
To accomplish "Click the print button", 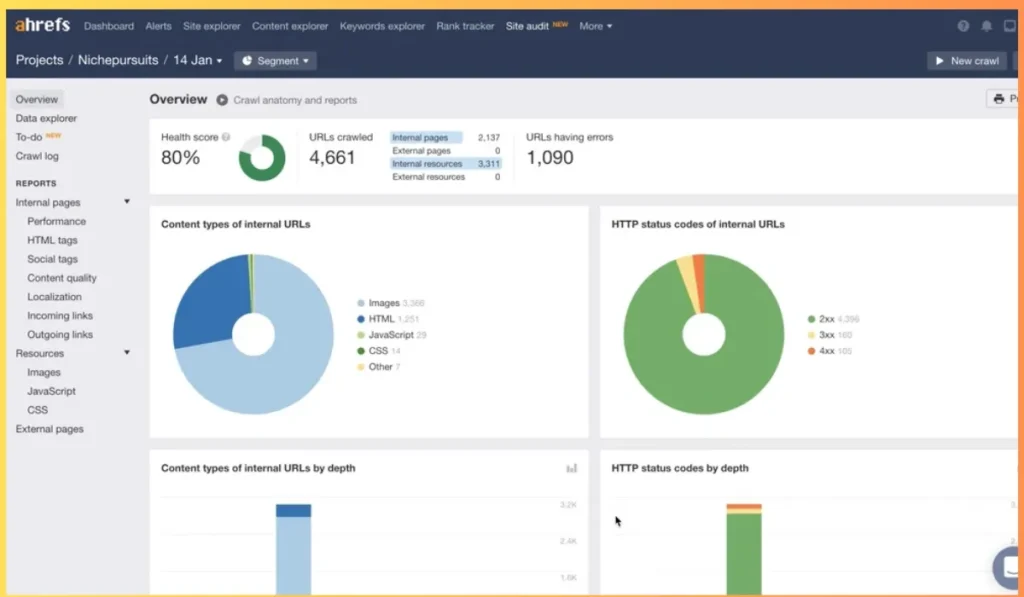I will [1002, 99].
